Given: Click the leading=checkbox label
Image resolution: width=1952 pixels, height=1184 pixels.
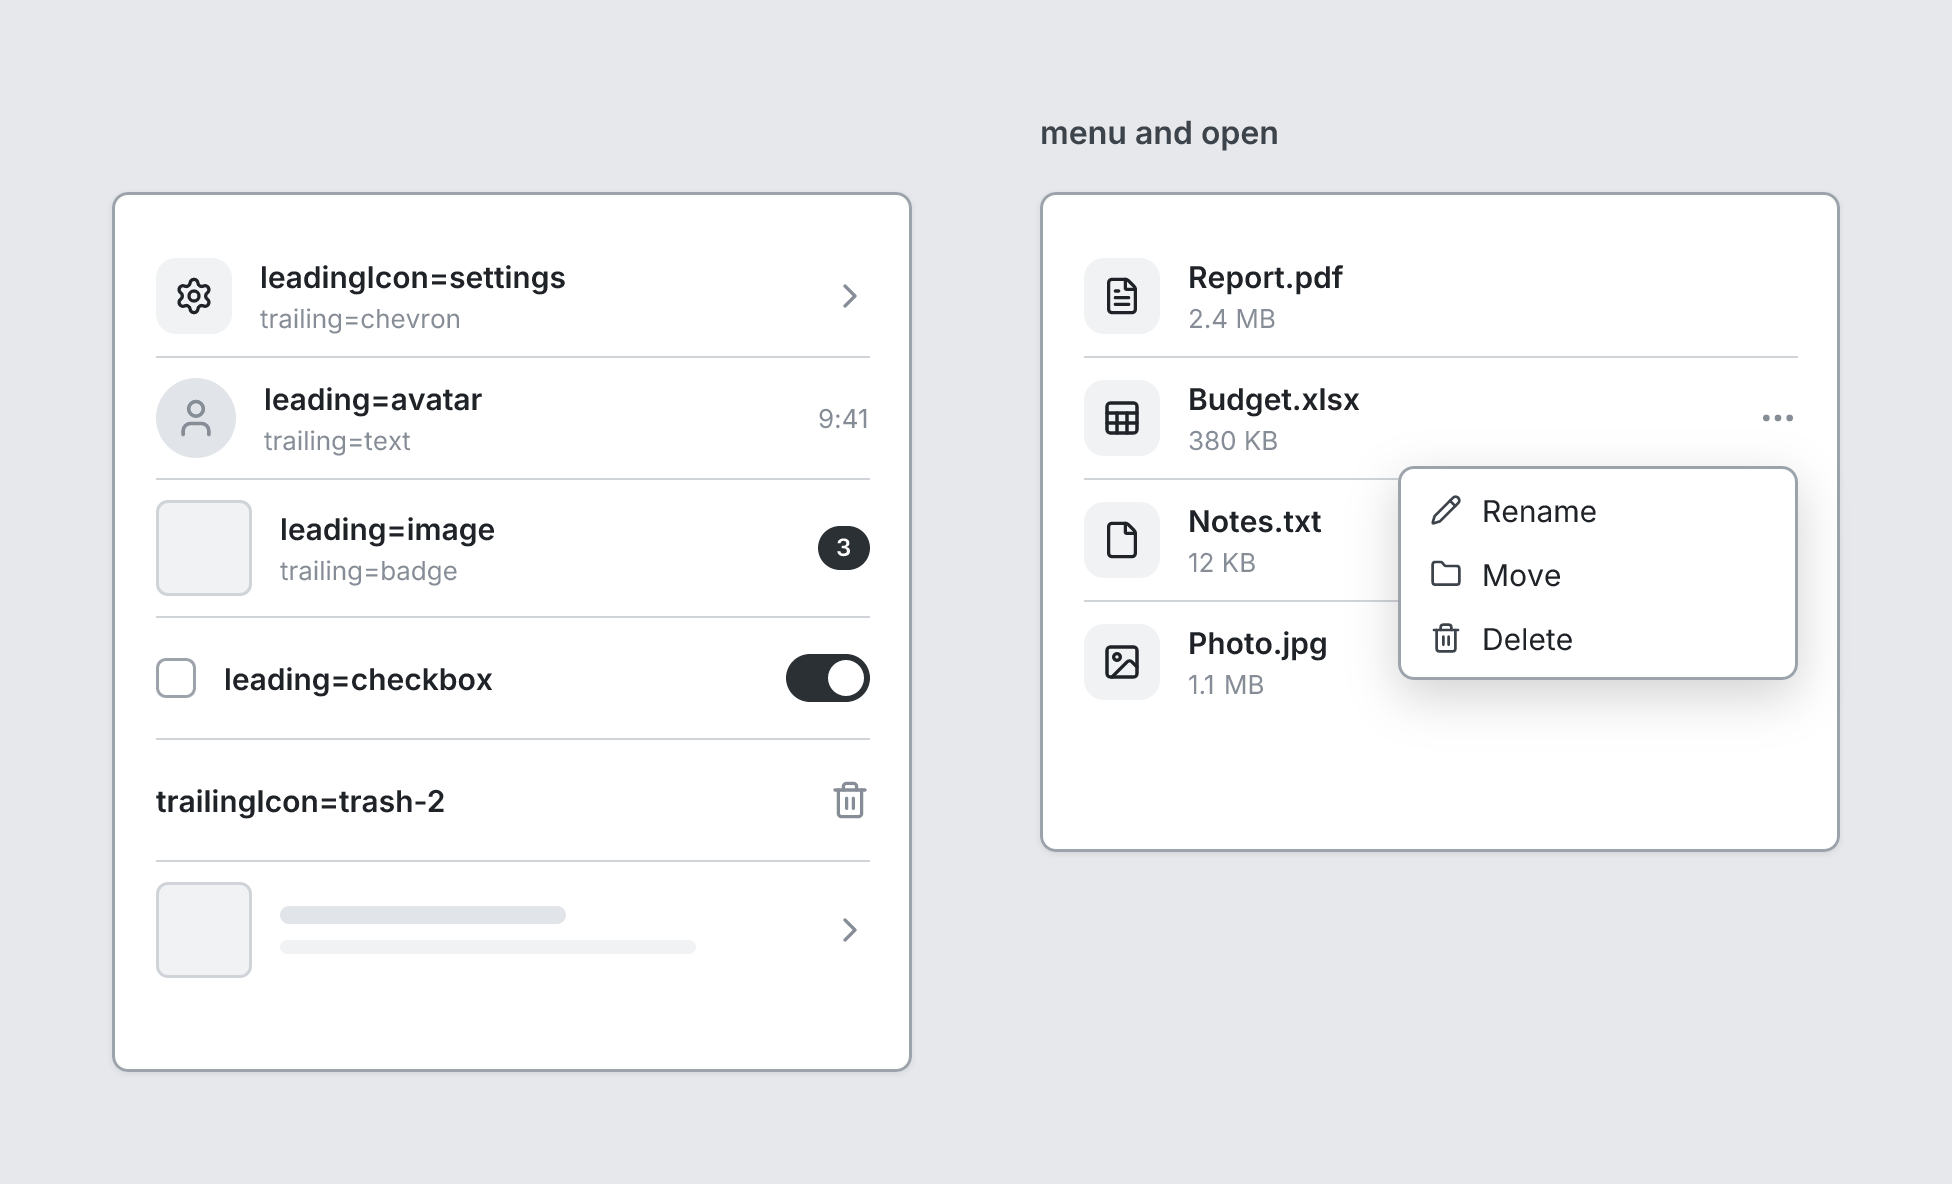Looking at the screenshot, I should tap(358, 680).
